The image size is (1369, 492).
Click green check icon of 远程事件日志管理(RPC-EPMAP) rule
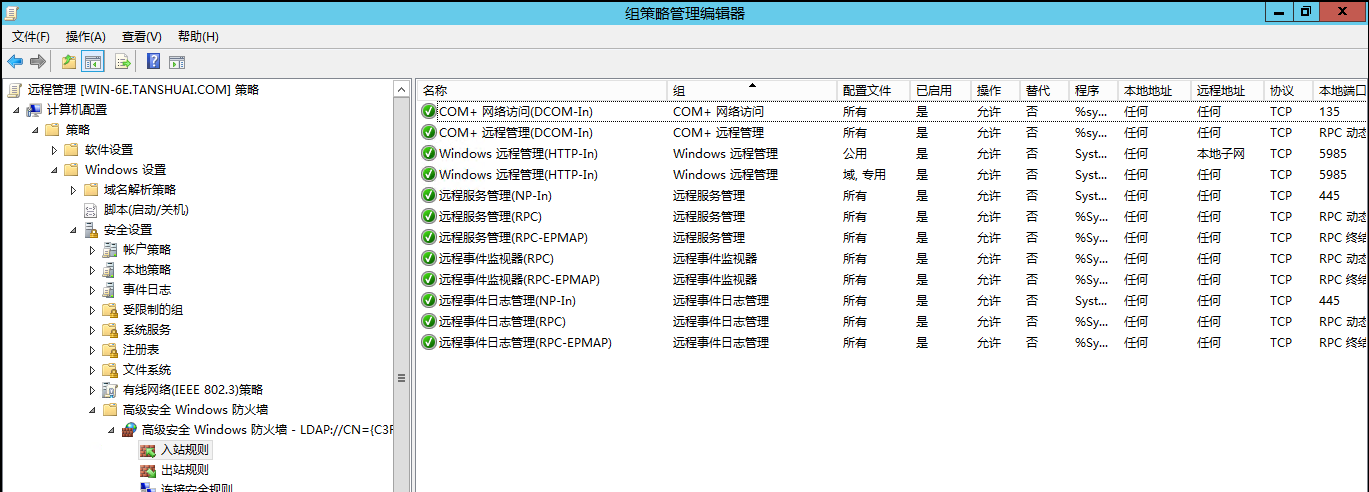(x=429, y=343)
